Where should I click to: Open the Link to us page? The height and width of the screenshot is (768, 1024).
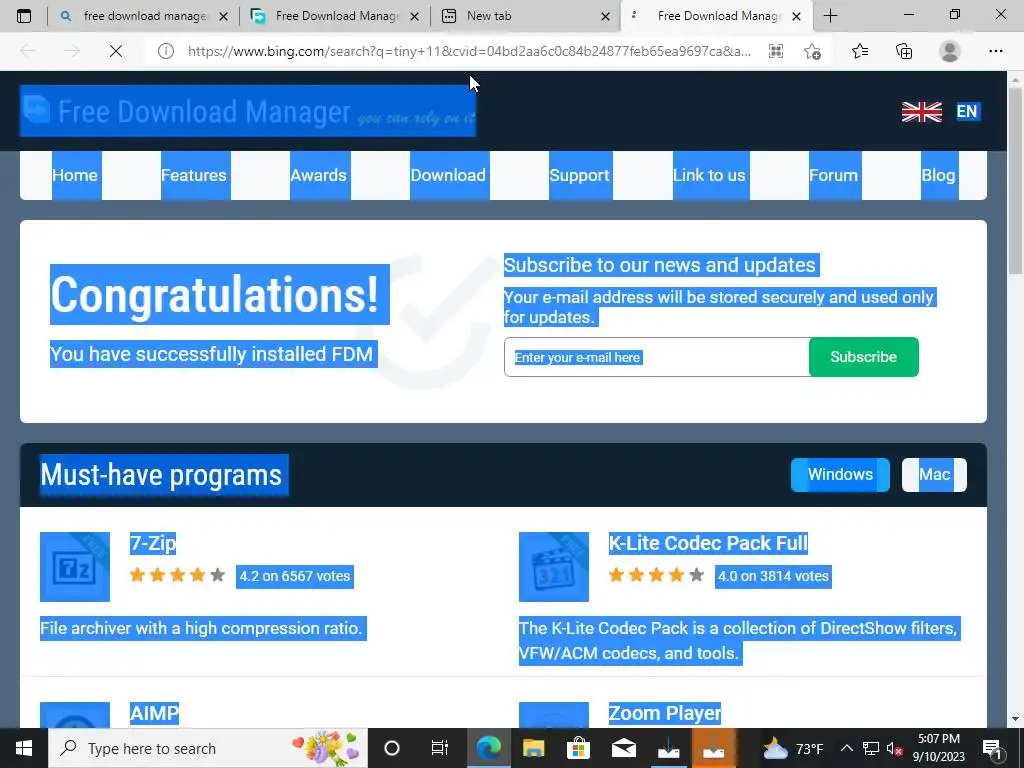[709, 175]
